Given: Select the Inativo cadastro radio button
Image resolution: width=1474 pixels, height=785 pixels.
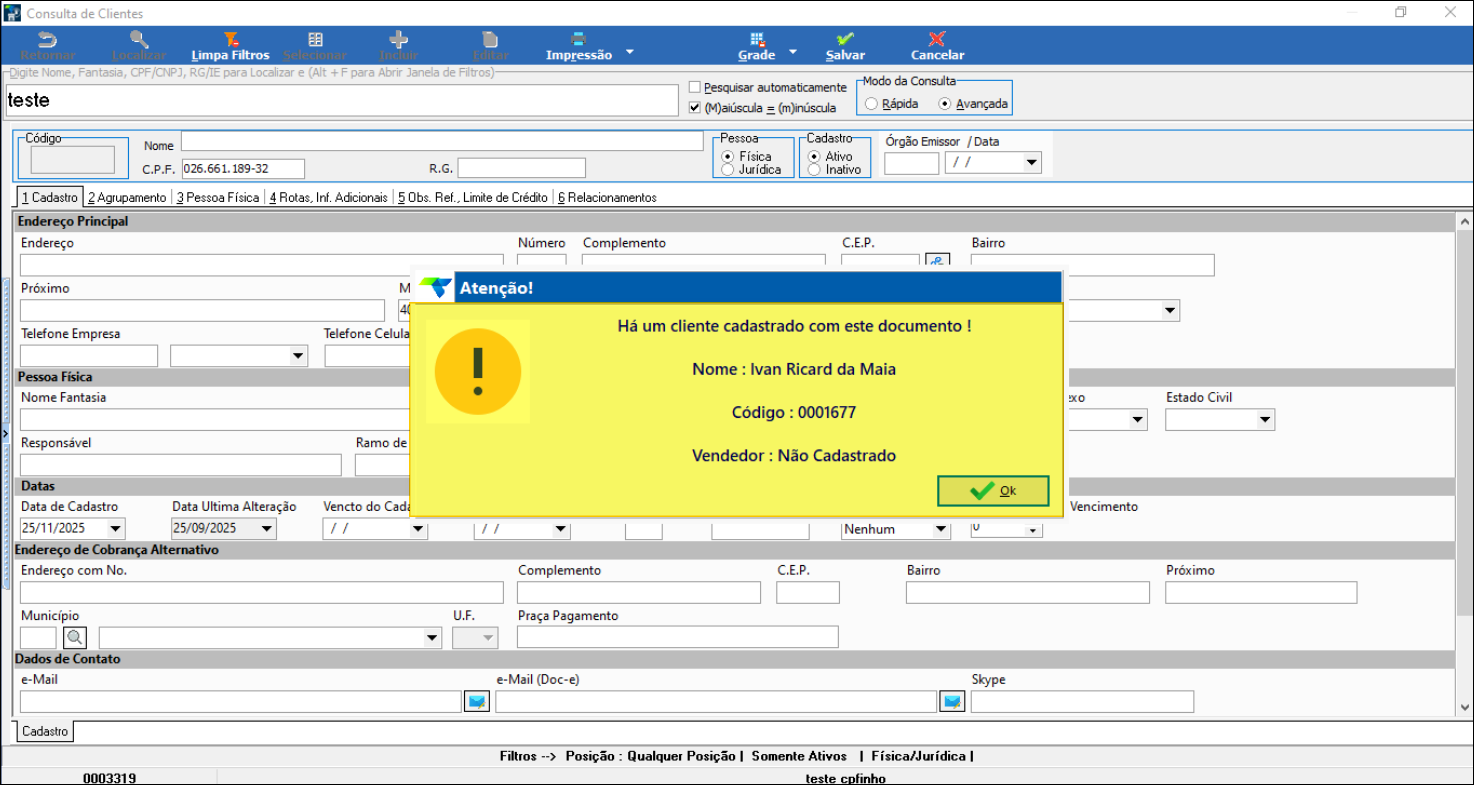Looking at the screenshot, I should (x=814, y=170).
